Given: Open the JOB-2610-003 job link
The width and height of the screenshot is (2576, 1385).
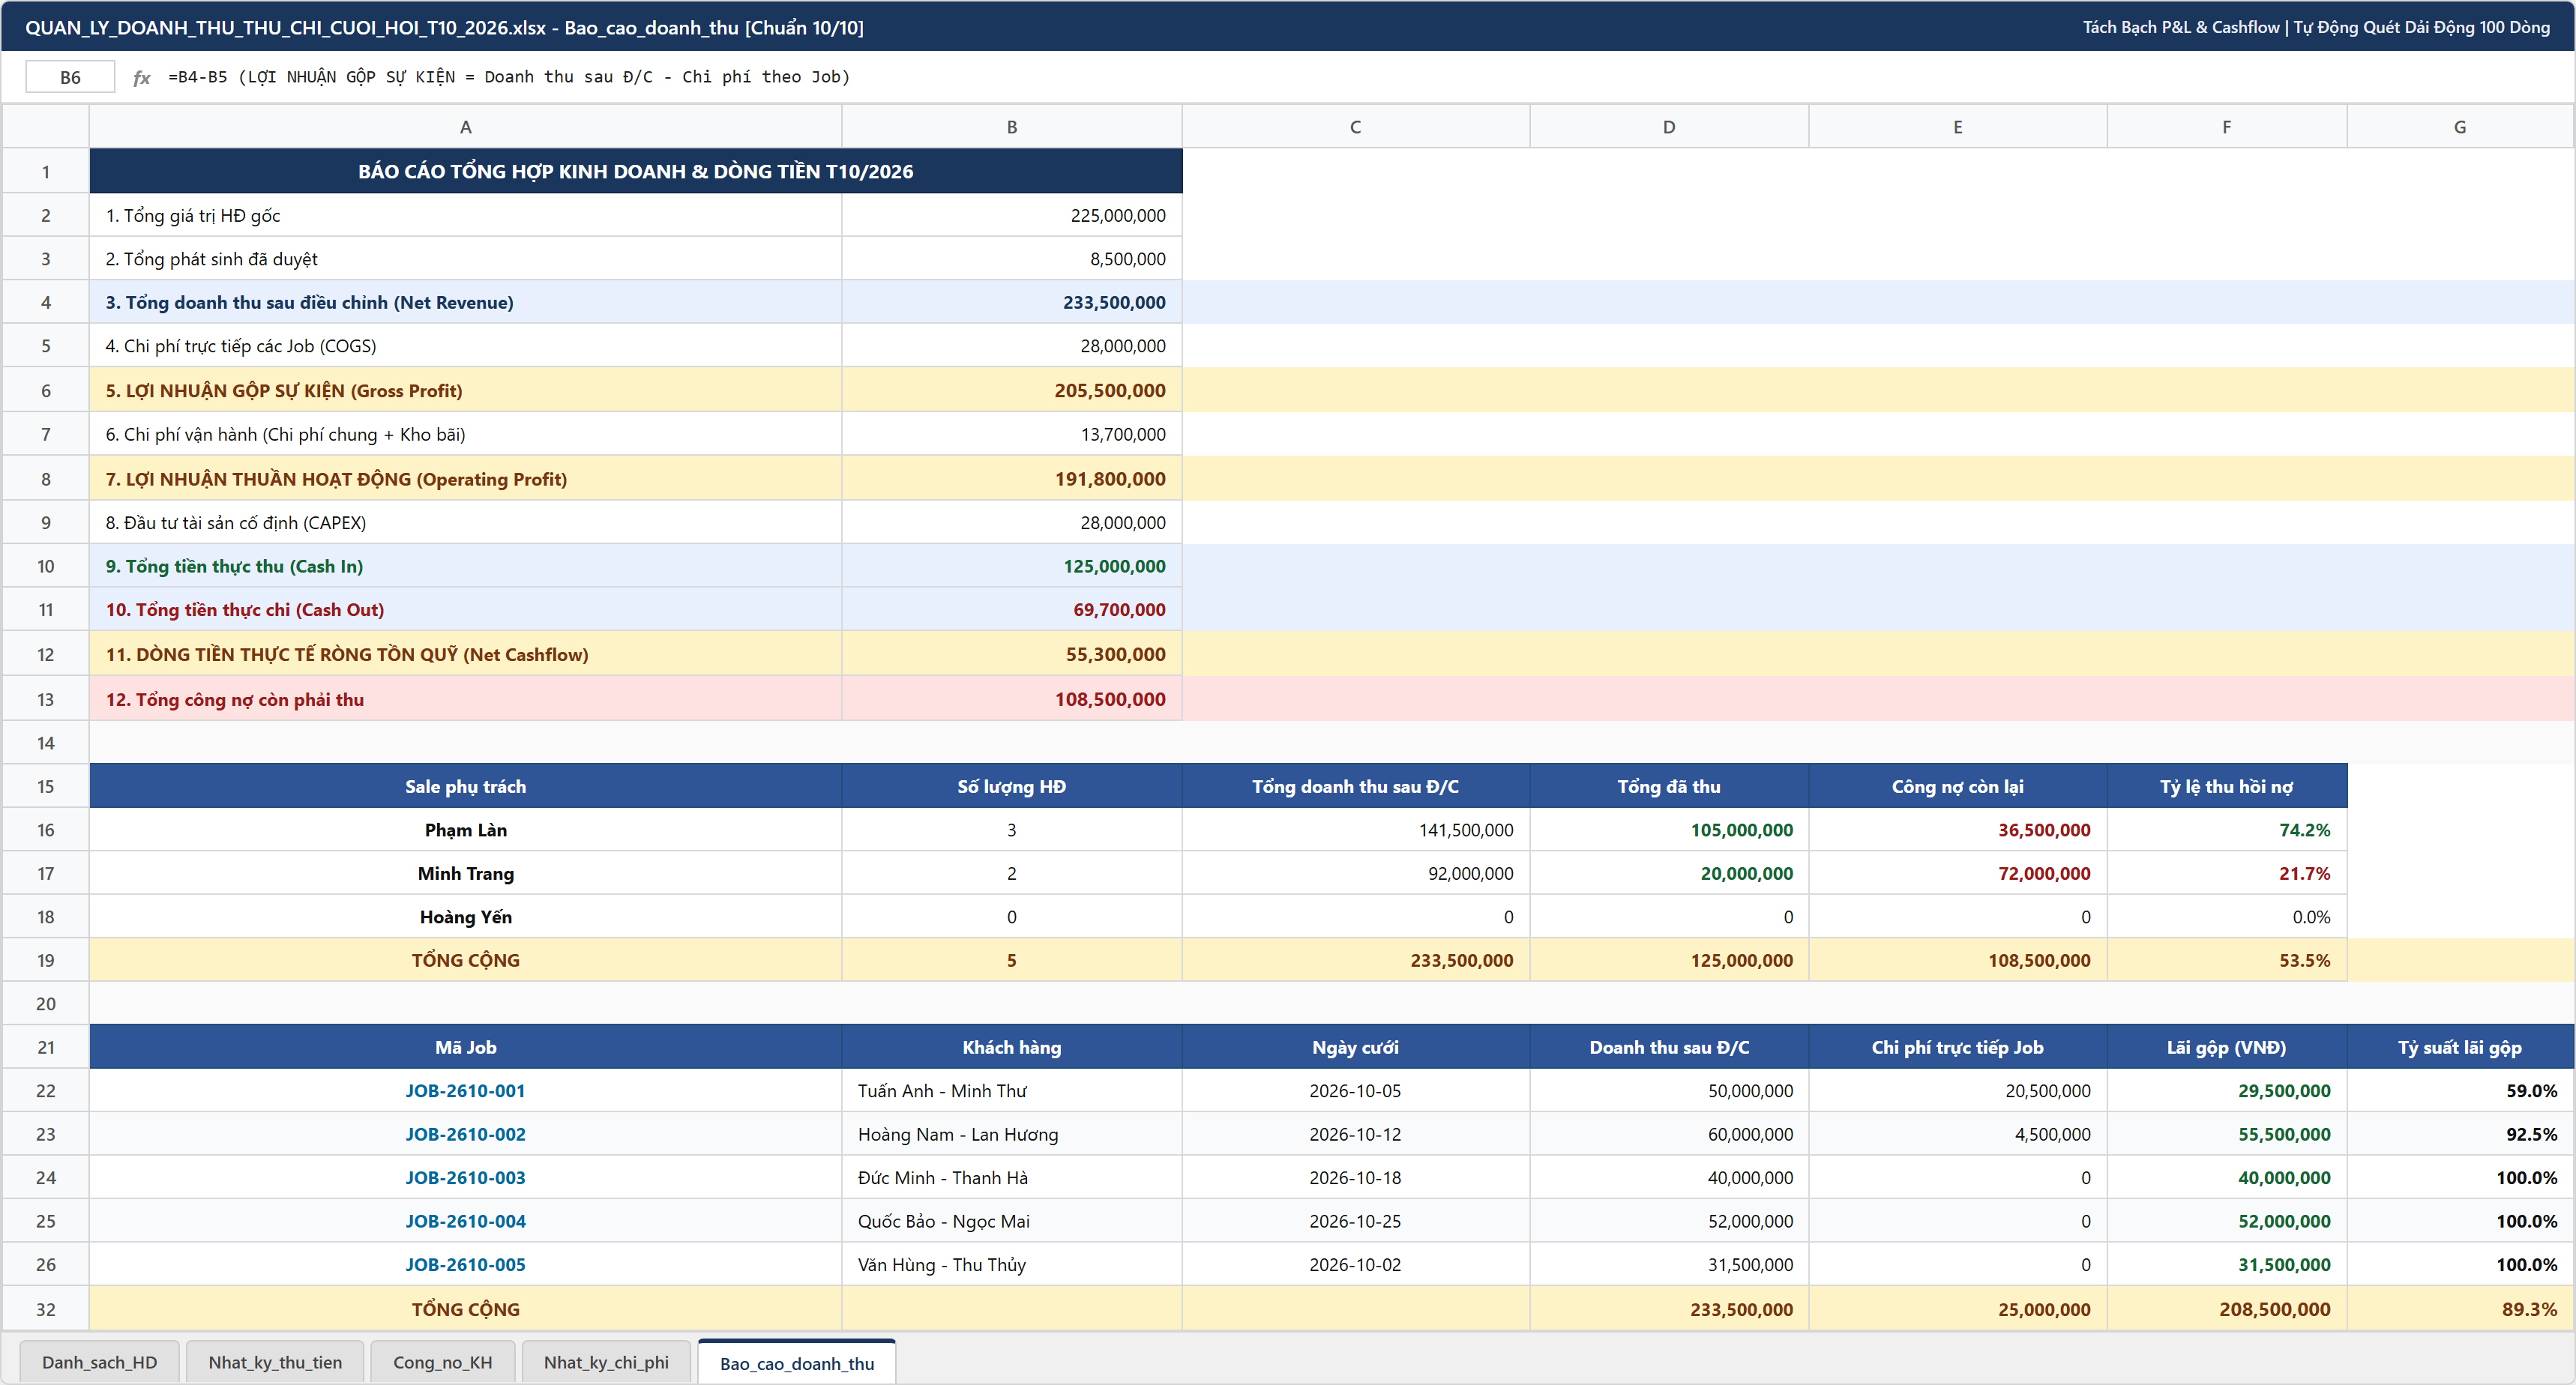Looking at the screenshot, I should 465,1178.
